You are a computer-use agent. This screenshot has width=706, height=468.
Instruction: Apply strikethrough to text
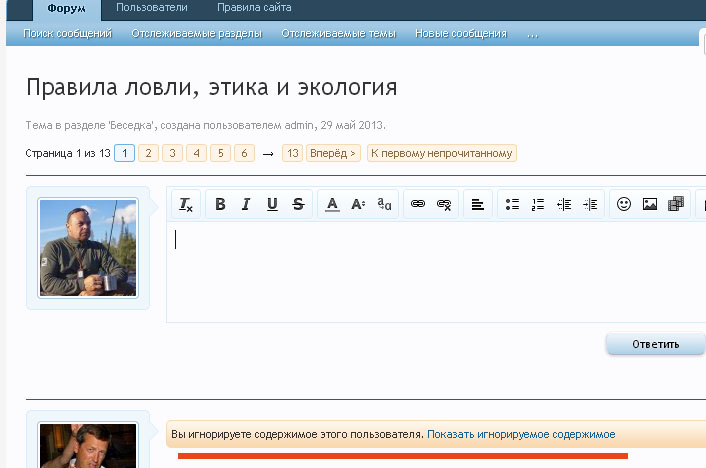pyautogui.click(x=298, y=204)
